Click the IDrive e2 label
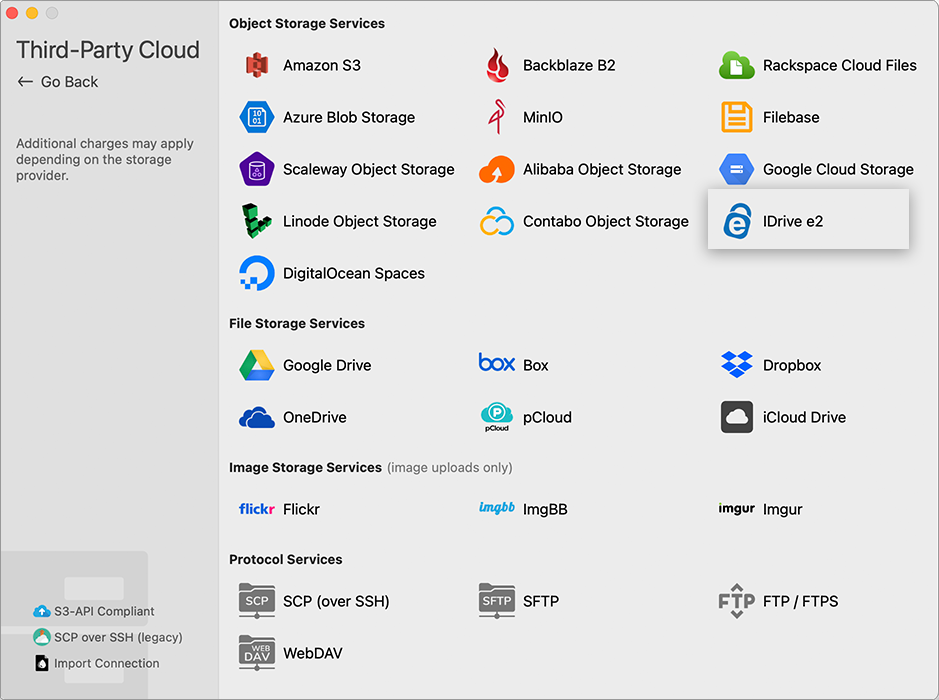The width and height of the screenshot is (939, 700). (x=793, y=222)
